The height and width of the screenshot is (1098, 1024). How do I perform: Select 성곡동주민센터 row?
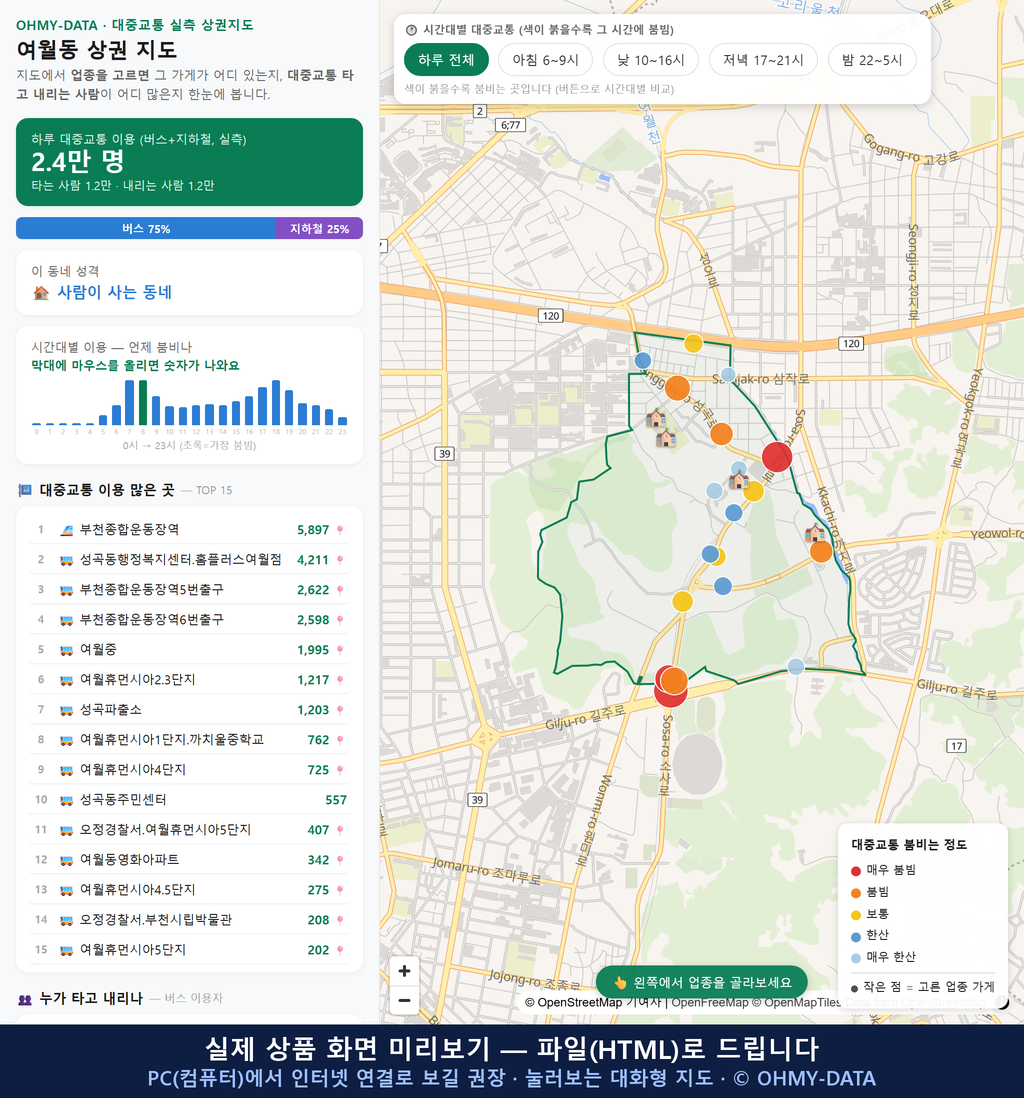[x=189, y=800]
